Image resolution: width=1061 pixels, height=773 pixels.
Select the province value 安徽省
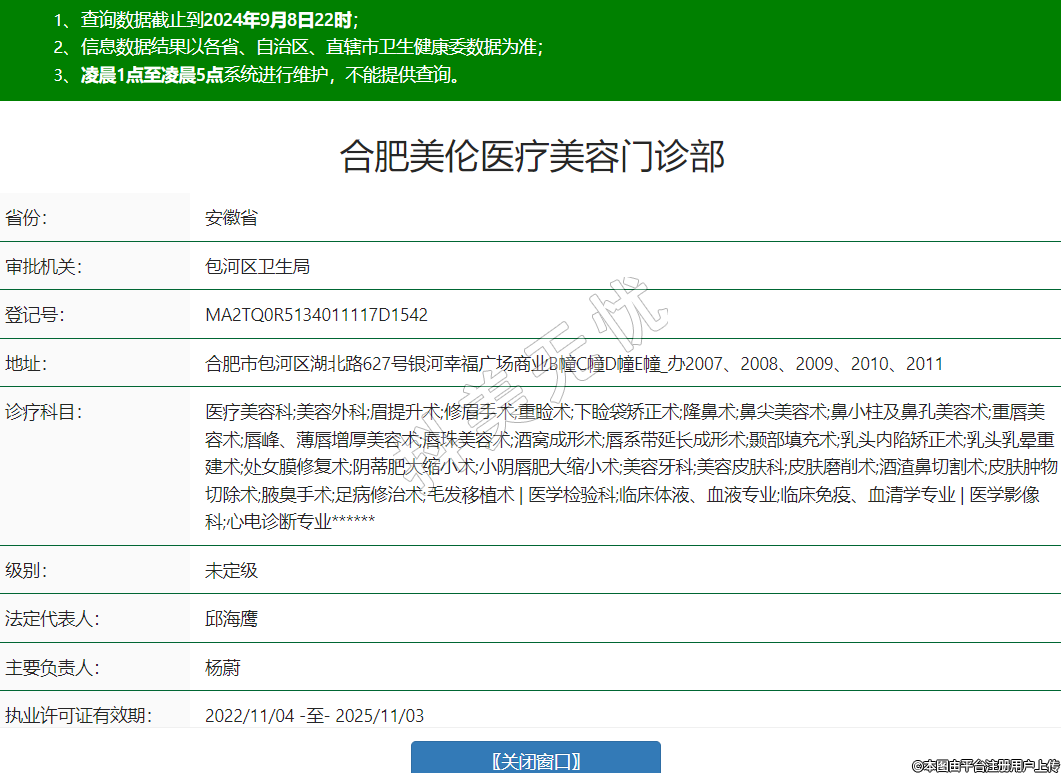click(231, 218)
